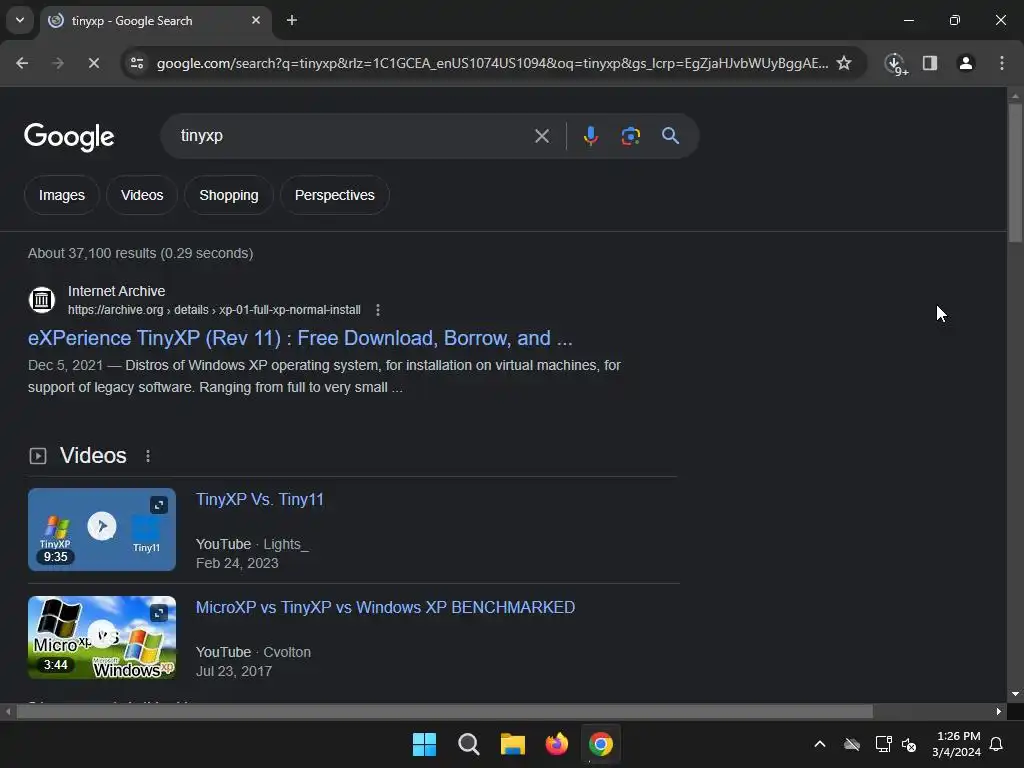Search by image with Google Lens

630,136
